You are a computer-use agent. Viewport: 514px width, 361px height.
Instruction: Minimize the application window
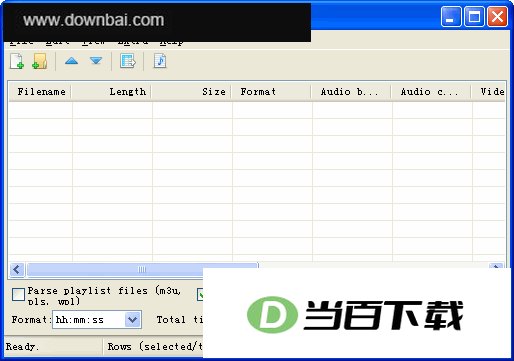451,16
